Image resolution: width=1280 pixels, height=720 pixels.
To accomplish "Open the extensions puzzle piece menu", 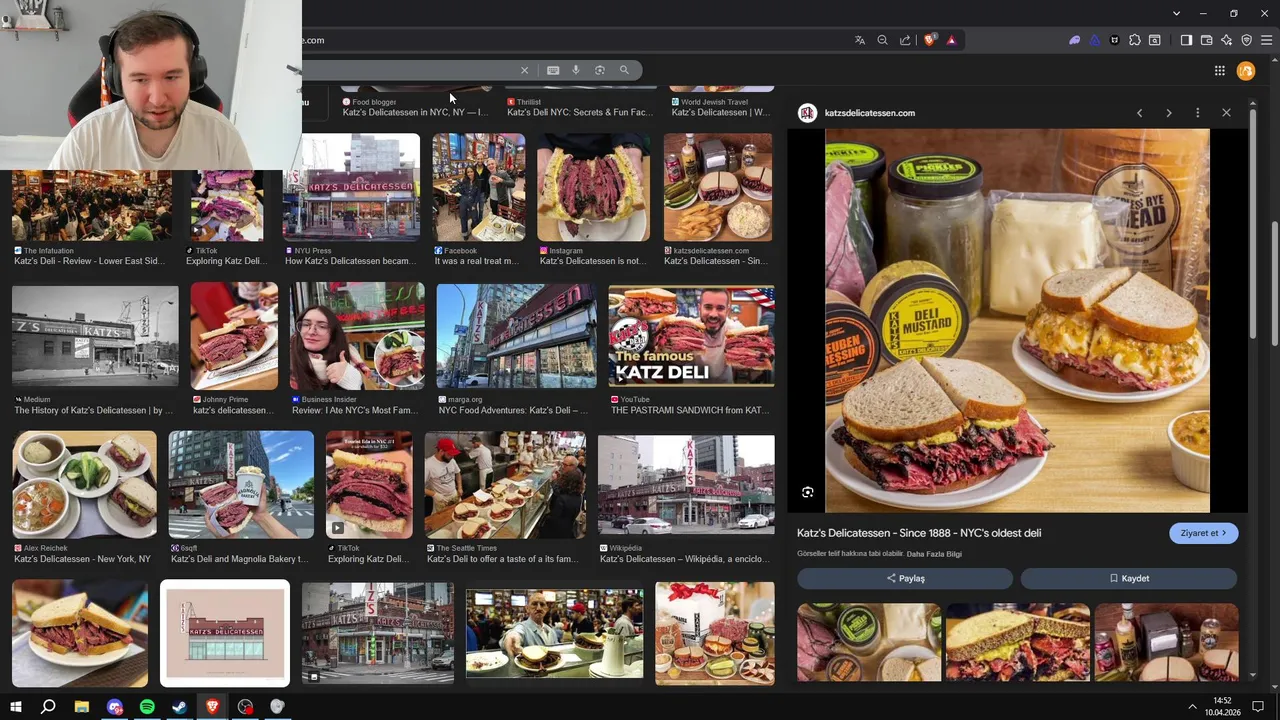I will 1135,40.
